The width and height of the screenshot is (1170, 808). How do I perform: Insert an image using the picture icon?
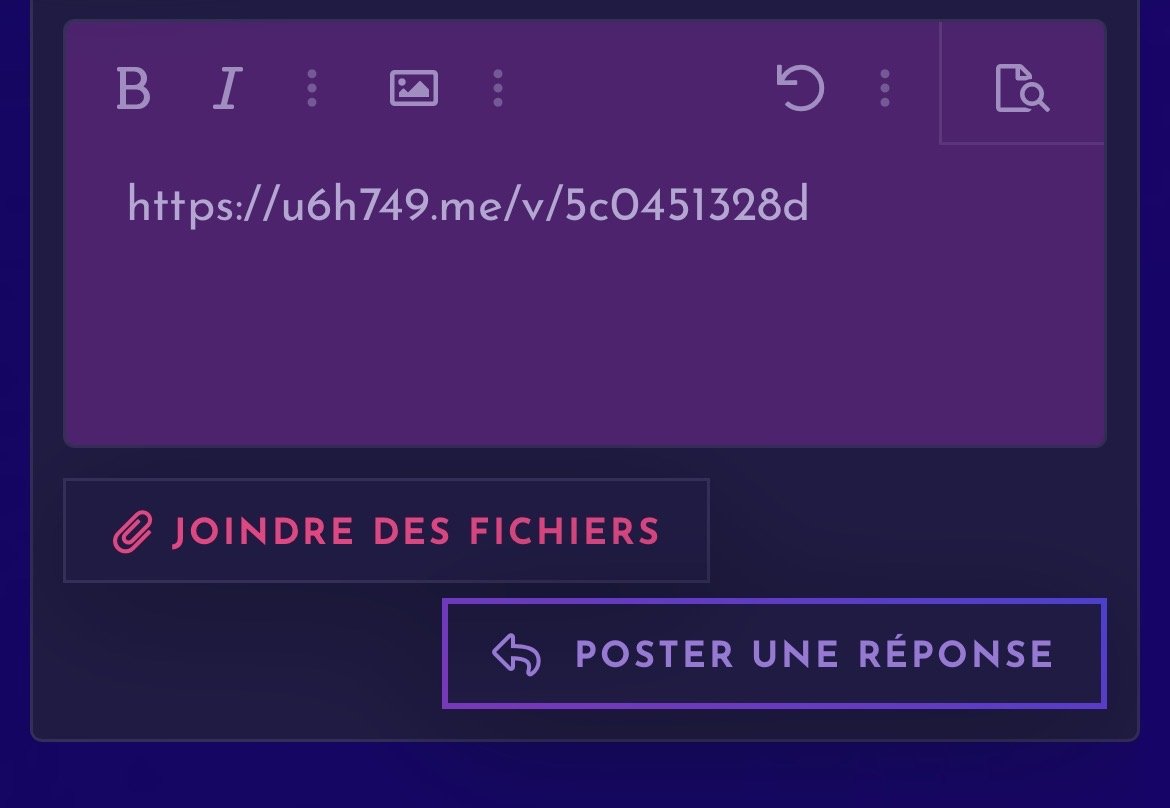coord(413,88)
